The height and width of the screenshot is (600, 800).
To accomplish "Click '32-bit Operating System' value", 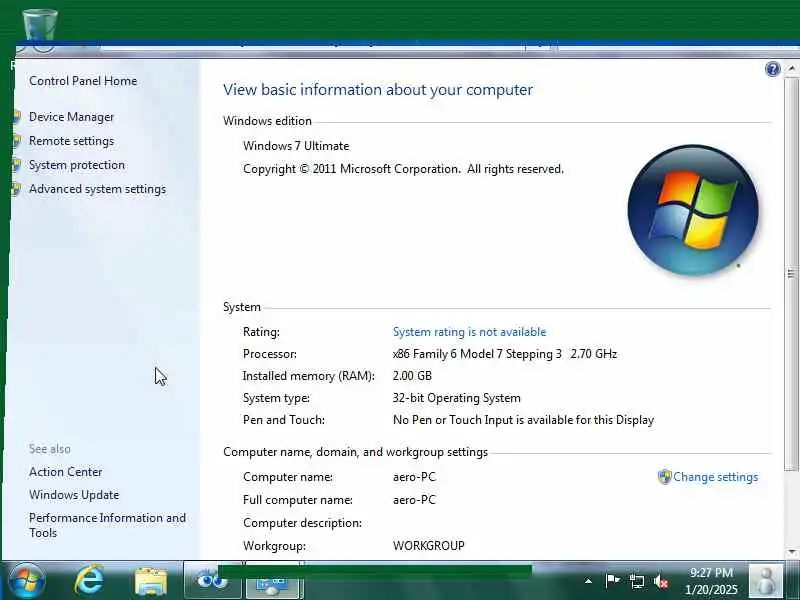I will click(457, 397).
